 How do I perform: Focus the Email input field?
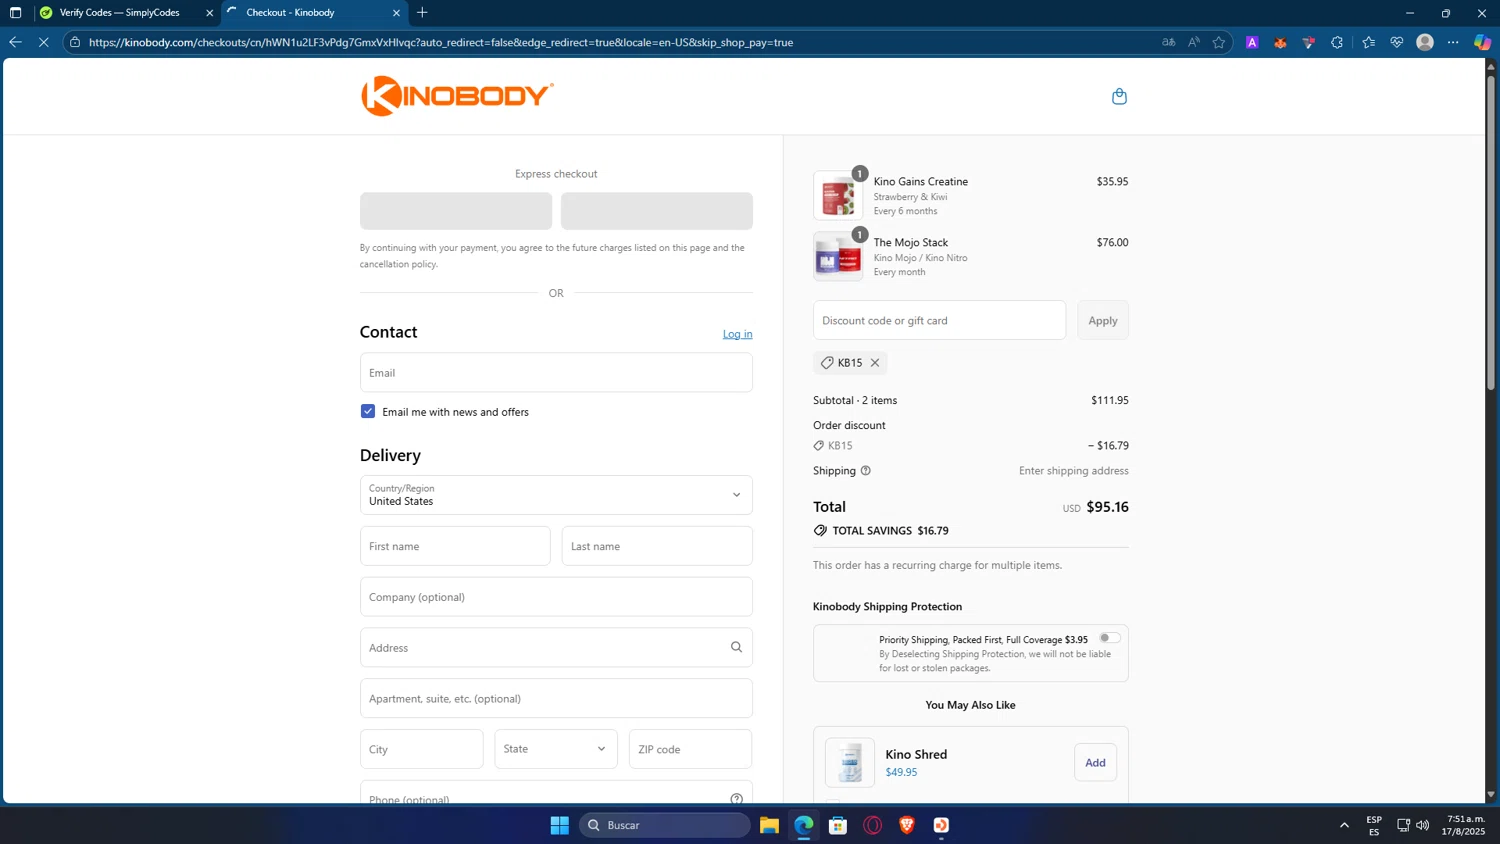click(x=556, y=372)
